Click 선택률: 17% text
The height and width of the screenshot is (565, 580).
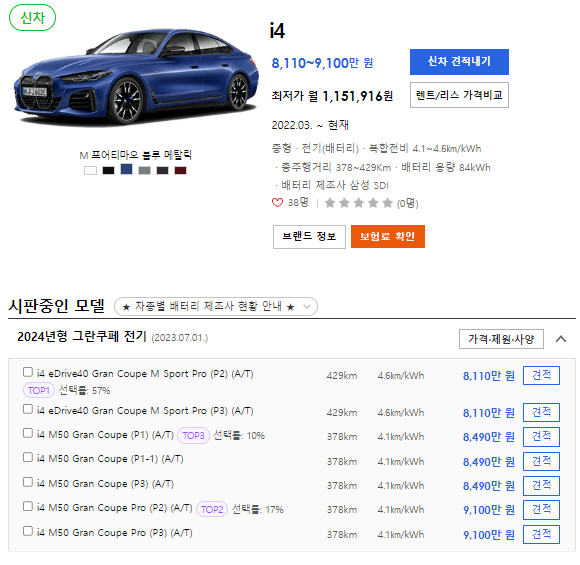coord(258,509)
